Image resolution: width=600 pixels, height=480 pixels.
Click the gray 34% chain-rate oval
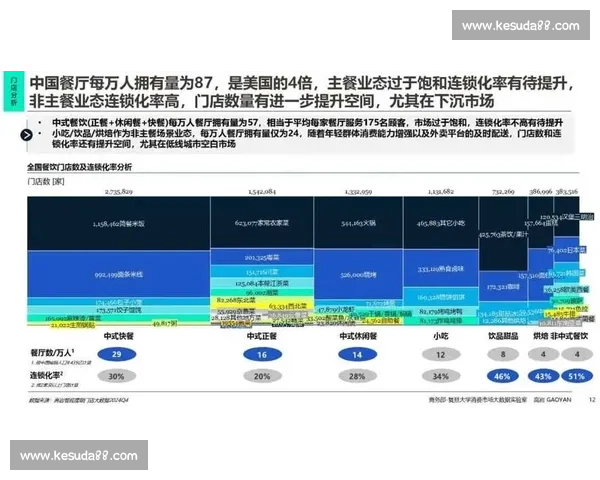[x=441, y=376]
